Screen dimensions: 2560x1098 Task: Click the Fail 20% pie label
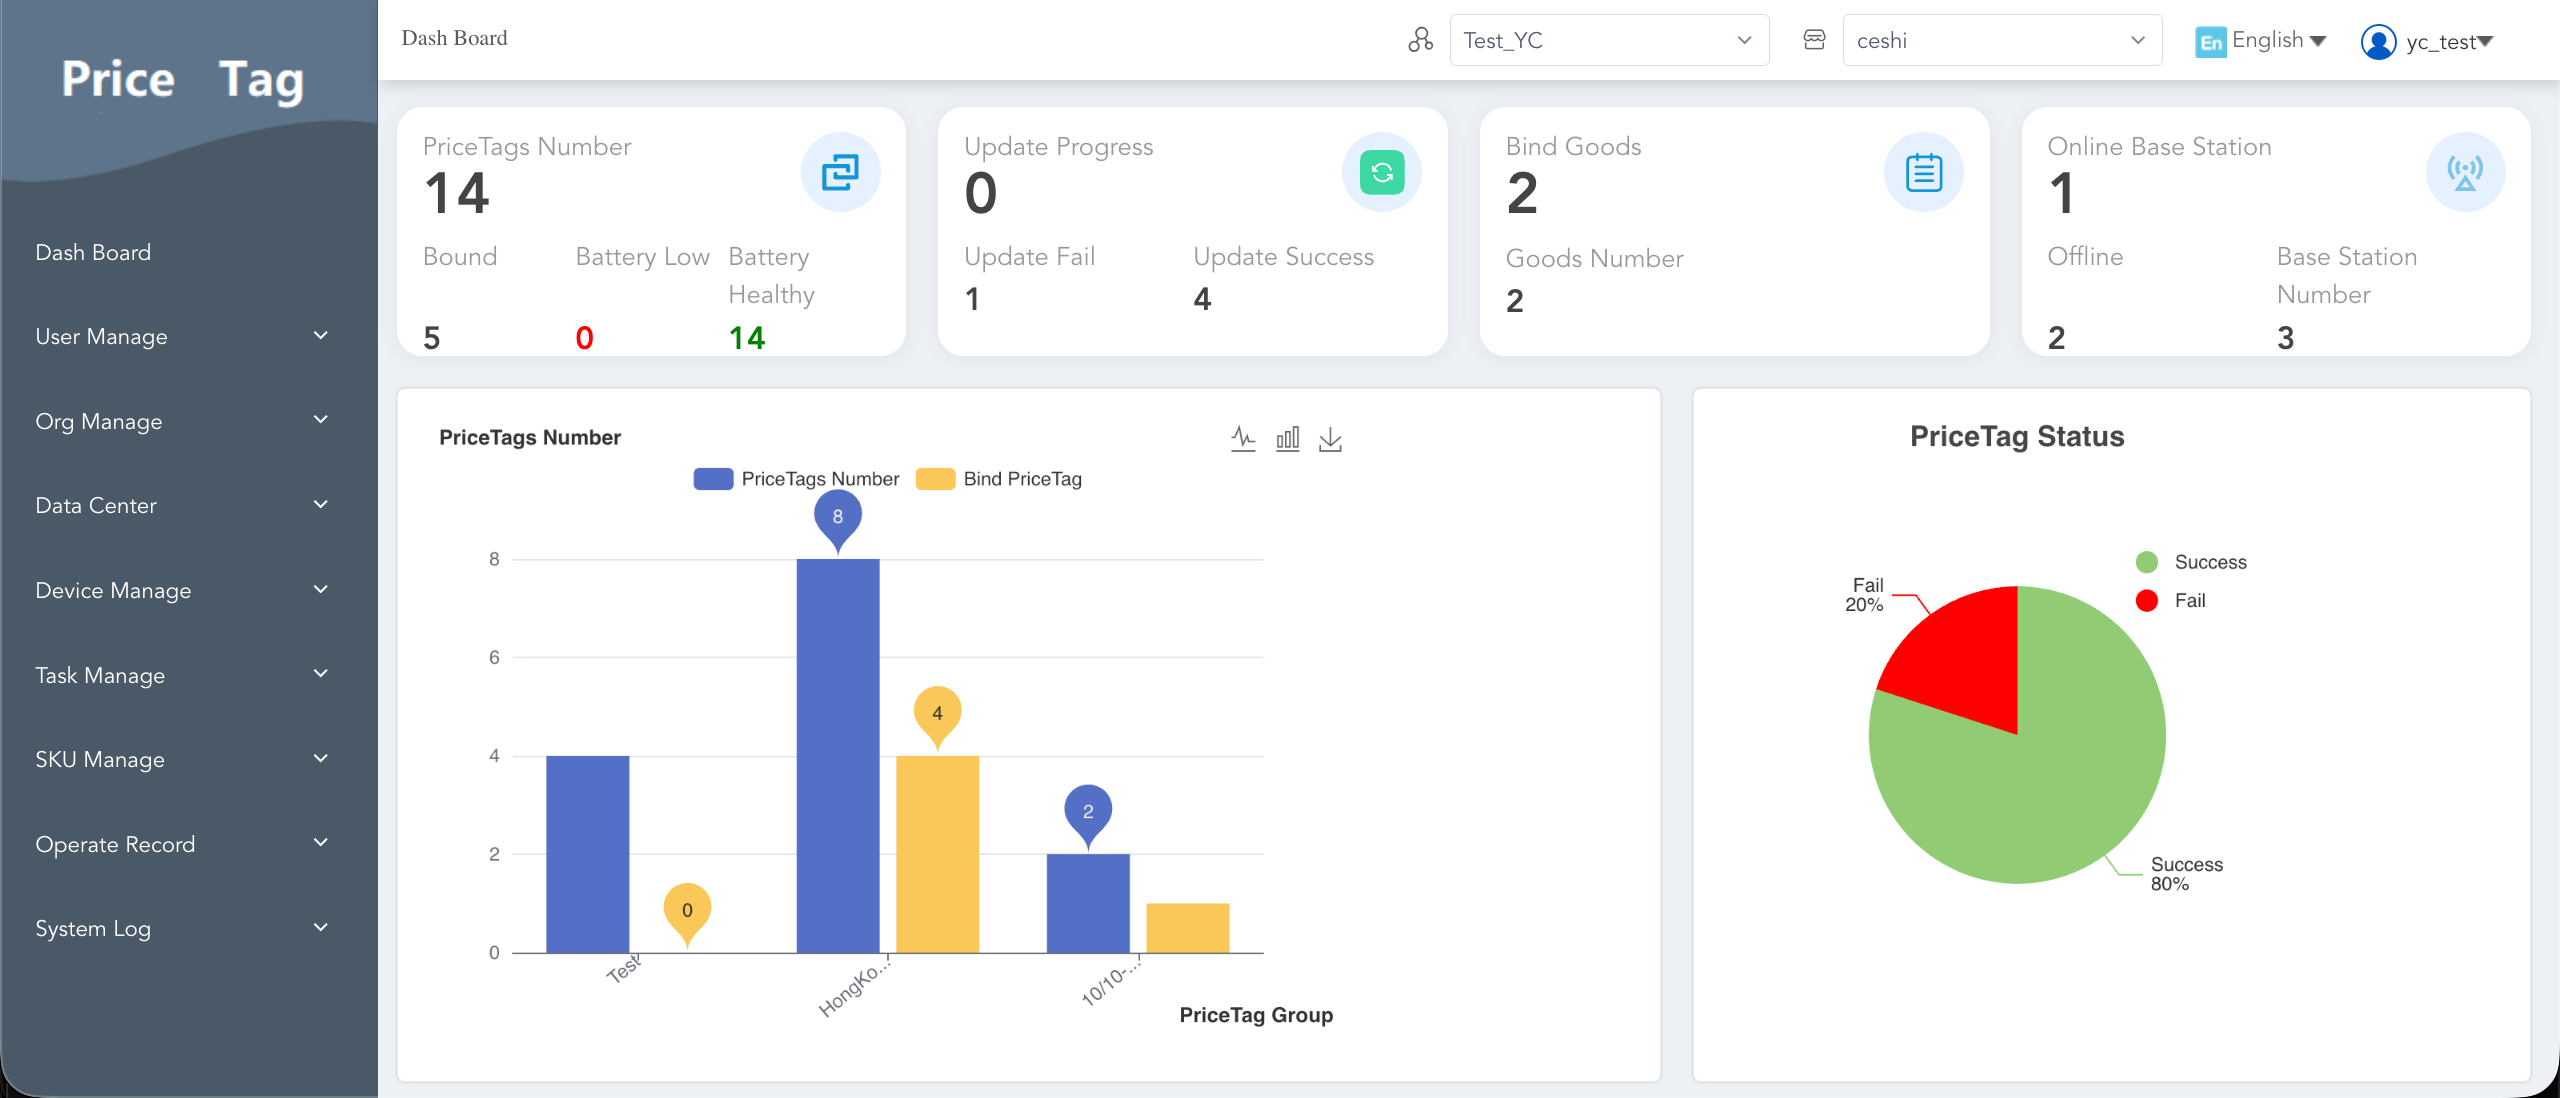1866,594
